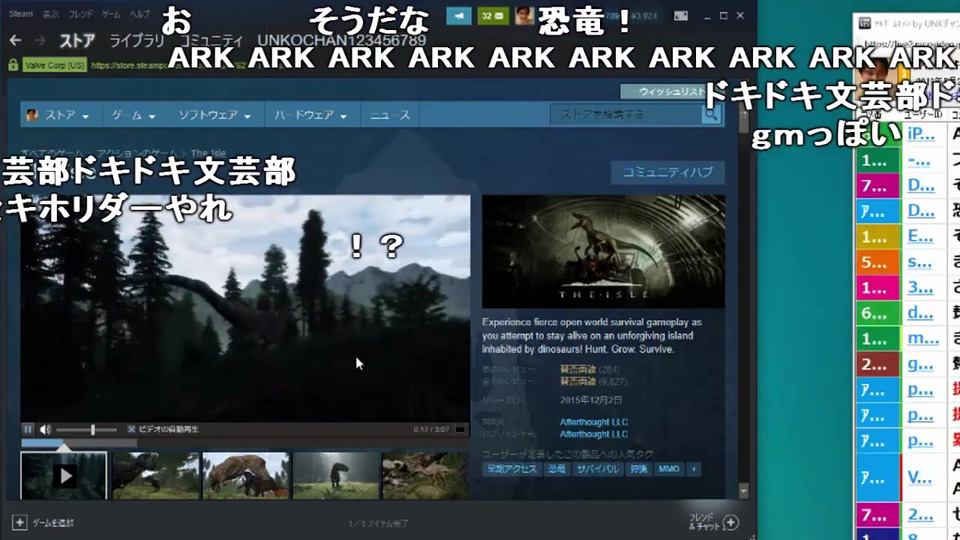The image size is (960, 540).
Task: Switch to the ストア main tab
Action: click(77, 40)
